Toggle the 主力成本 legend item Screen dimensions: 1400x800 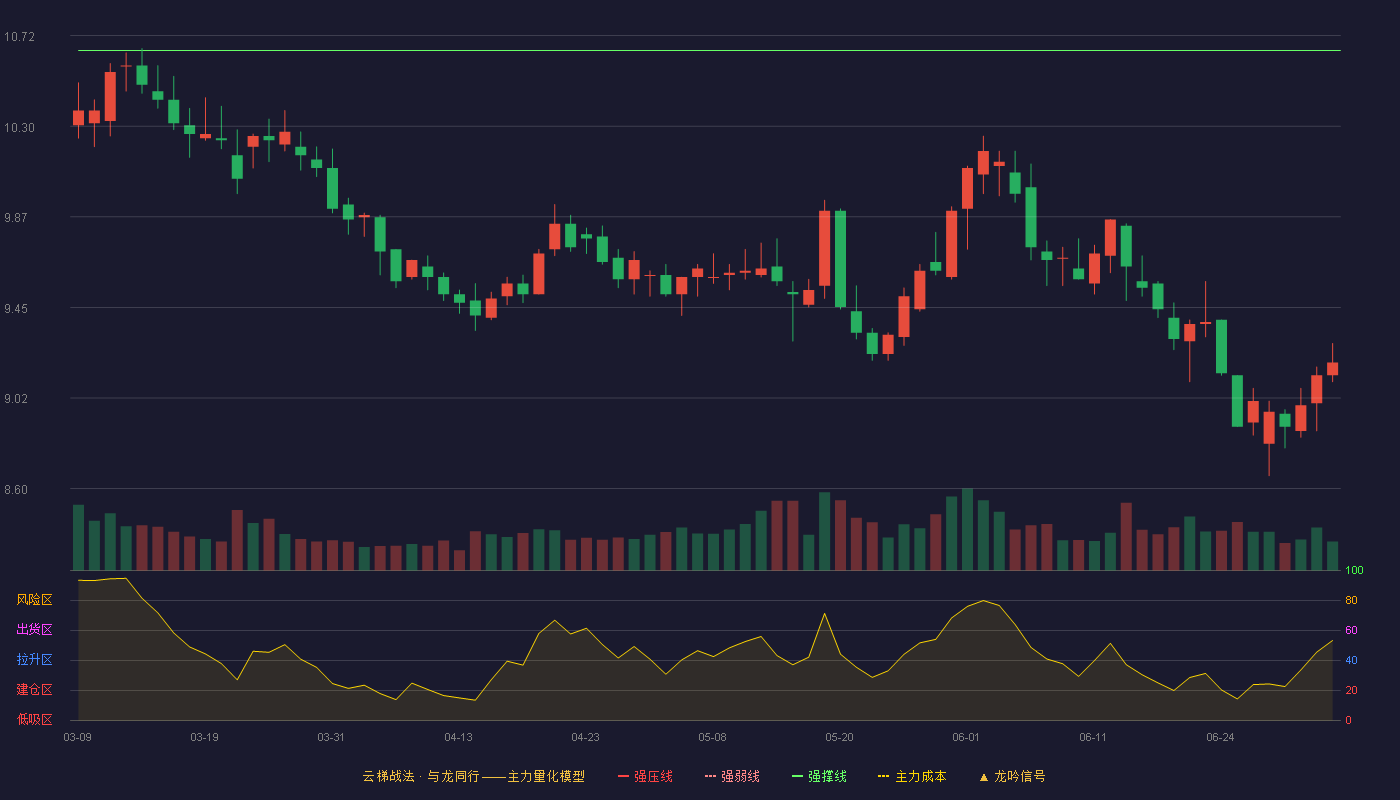(x=912, y=776)
